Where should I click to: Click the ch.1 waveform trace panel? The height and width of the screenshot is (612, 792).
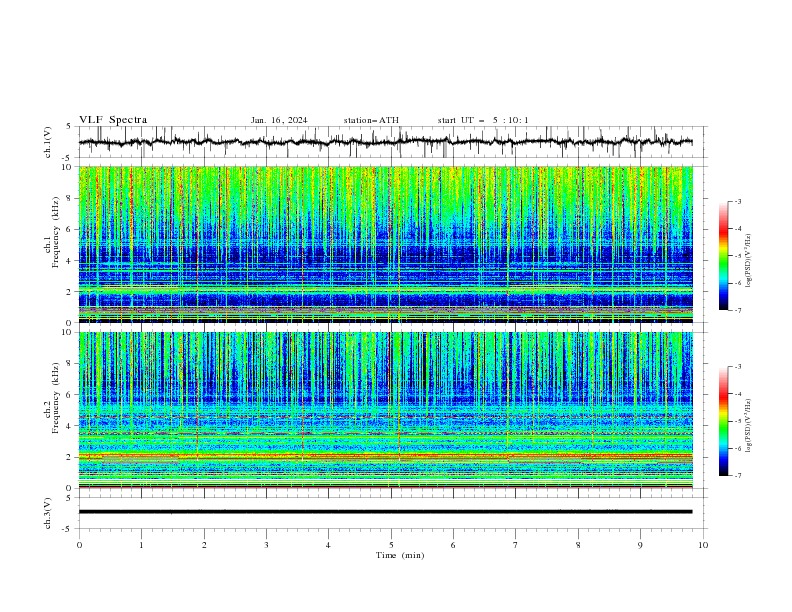pos(392,142)
